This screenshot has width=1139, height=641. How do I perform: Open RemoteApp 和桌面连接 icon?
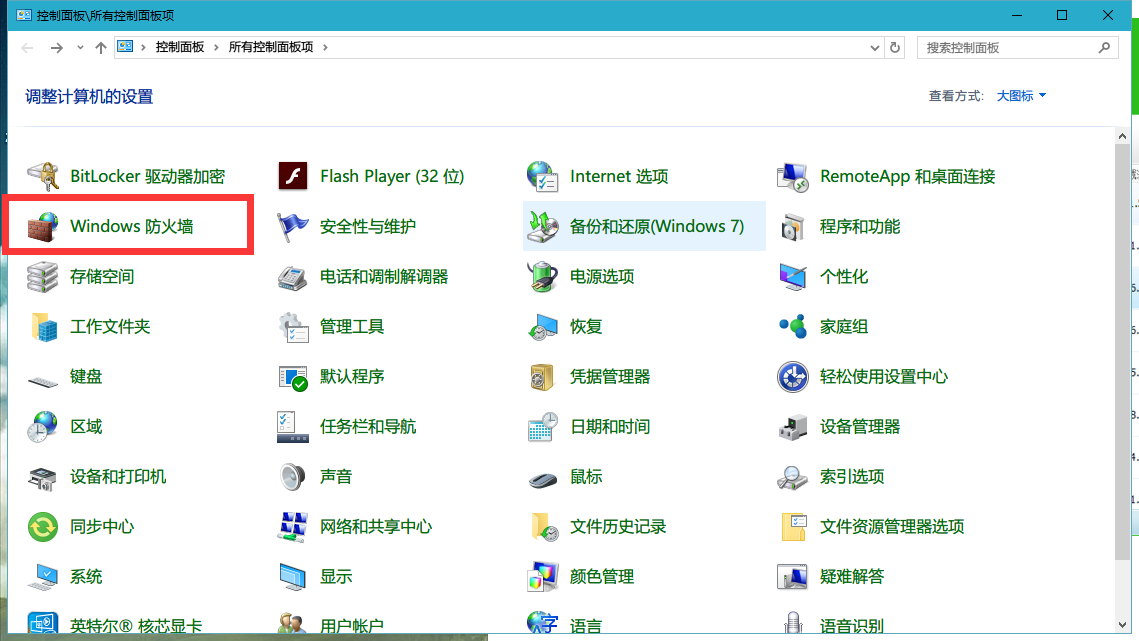pyautogui.click(x=793, y=177)
